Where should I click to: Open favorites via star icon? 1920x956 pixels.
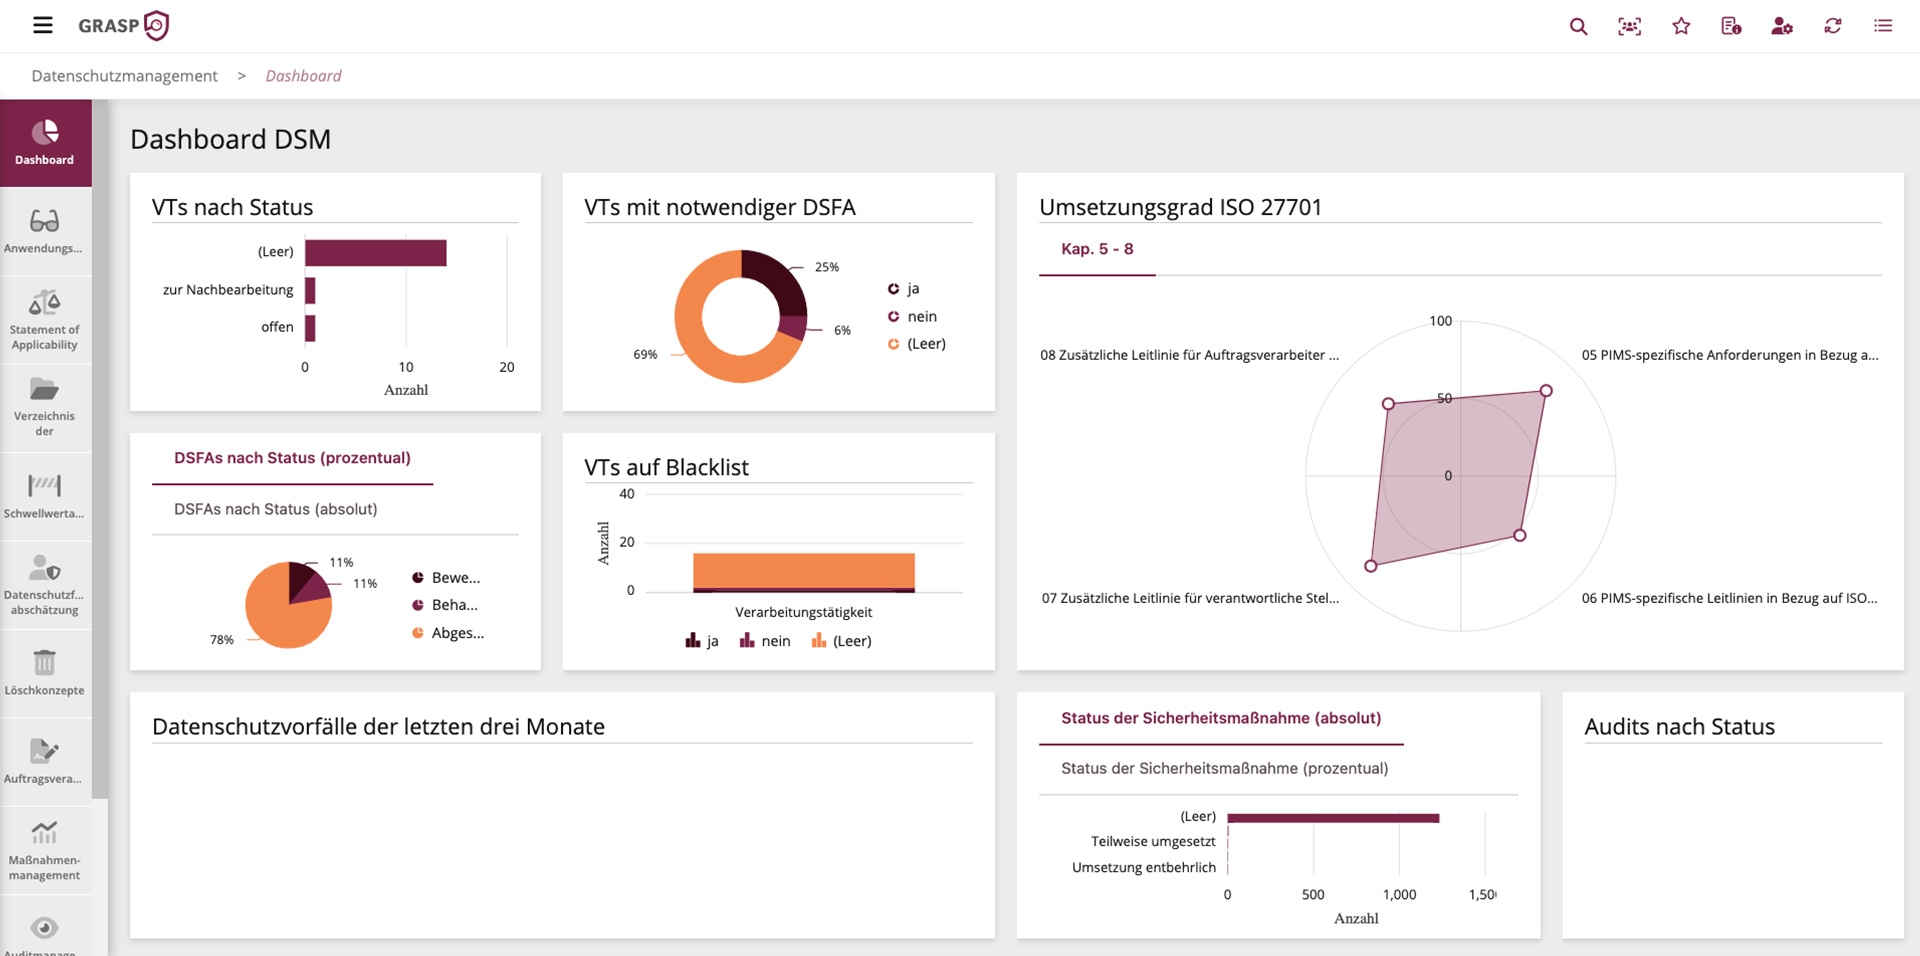1681,26
